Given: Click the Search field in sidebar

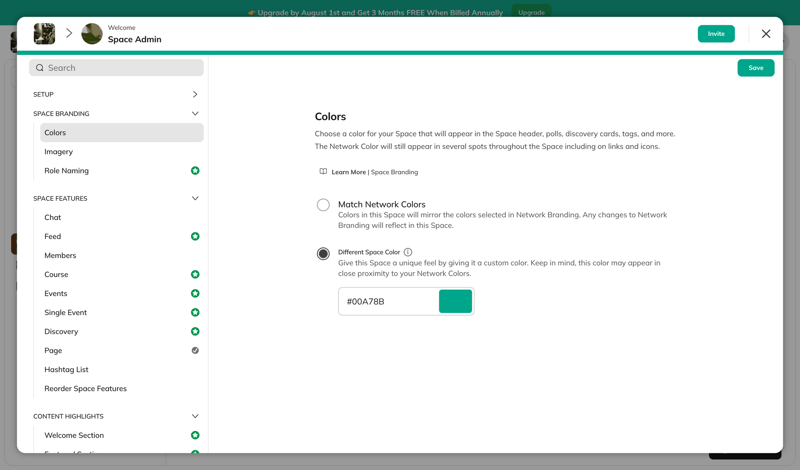Looking at the screenshot, I should coord(116,68).
